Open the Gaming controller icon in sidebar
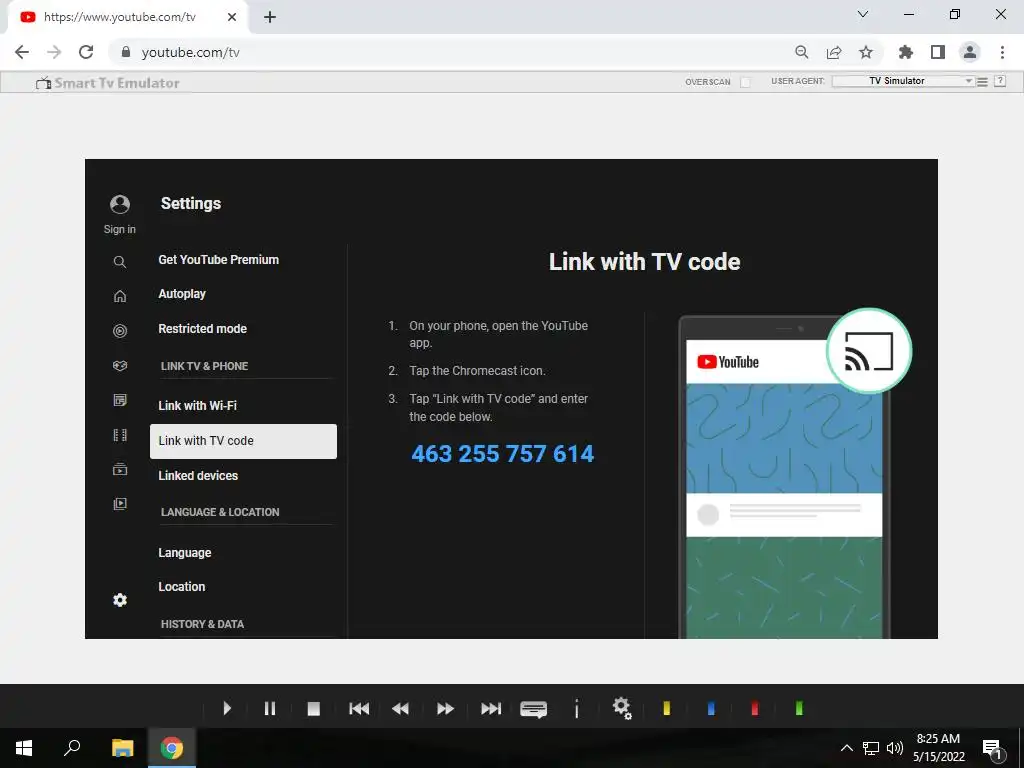The image size is (1024, 768). click(120, 366)
